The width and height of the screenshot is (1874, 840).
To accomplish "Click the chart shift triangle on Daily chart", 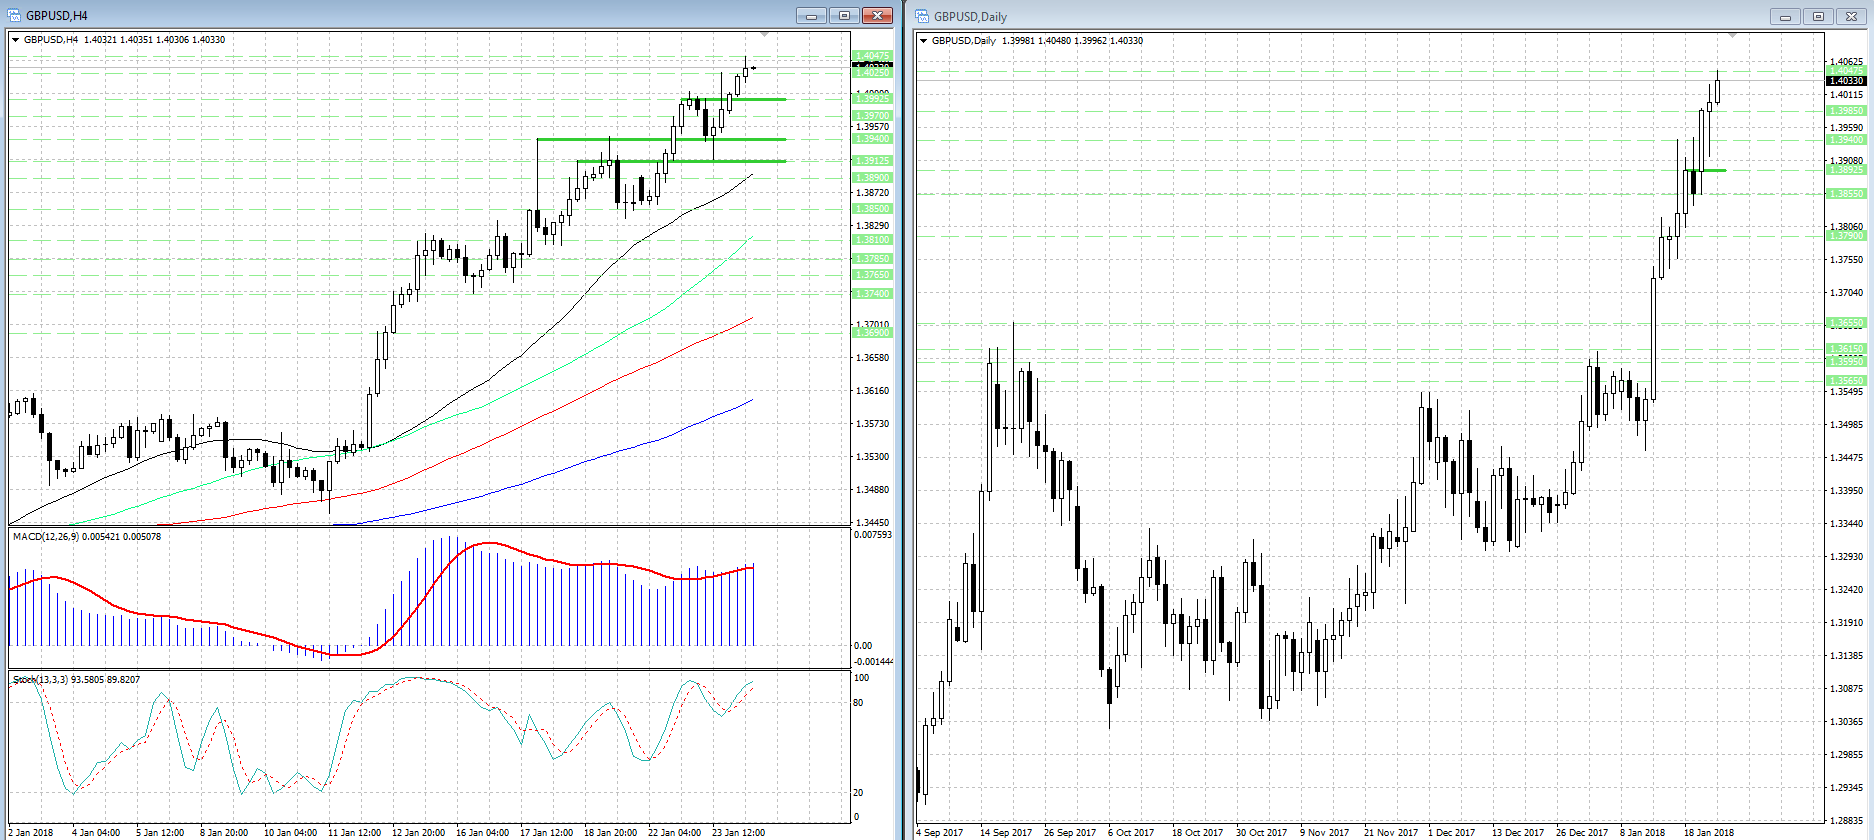I will point(1733,36).
